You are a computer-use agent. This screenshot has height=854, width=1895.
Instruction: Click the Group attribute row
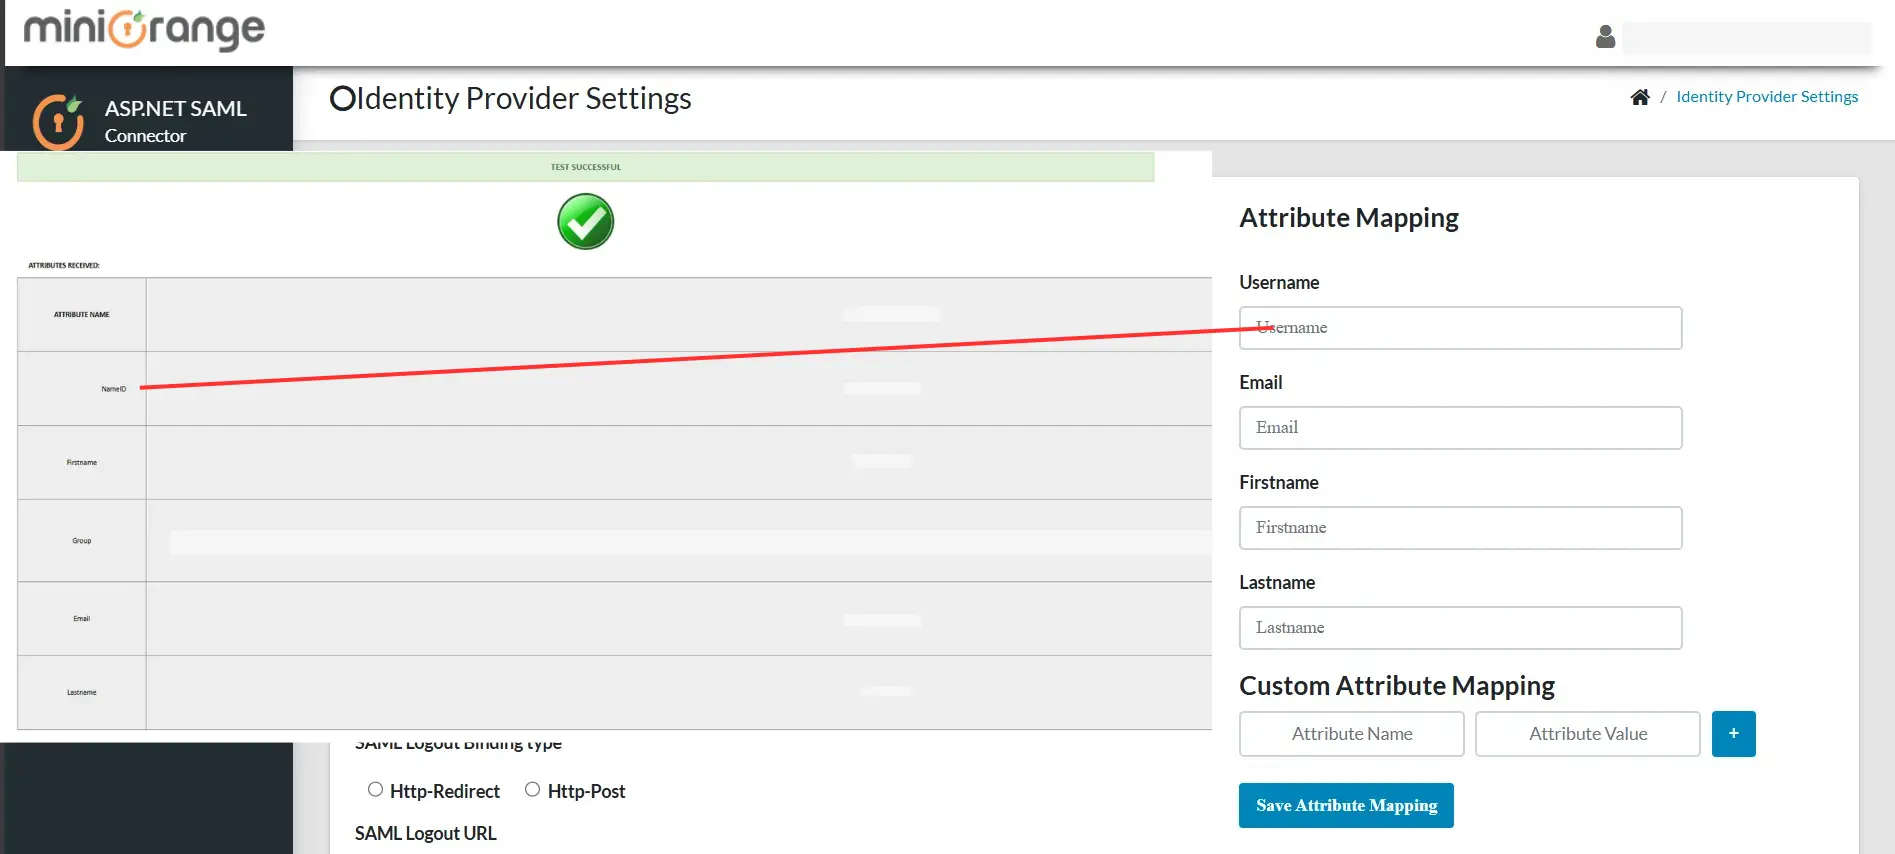tap(82, 541)
